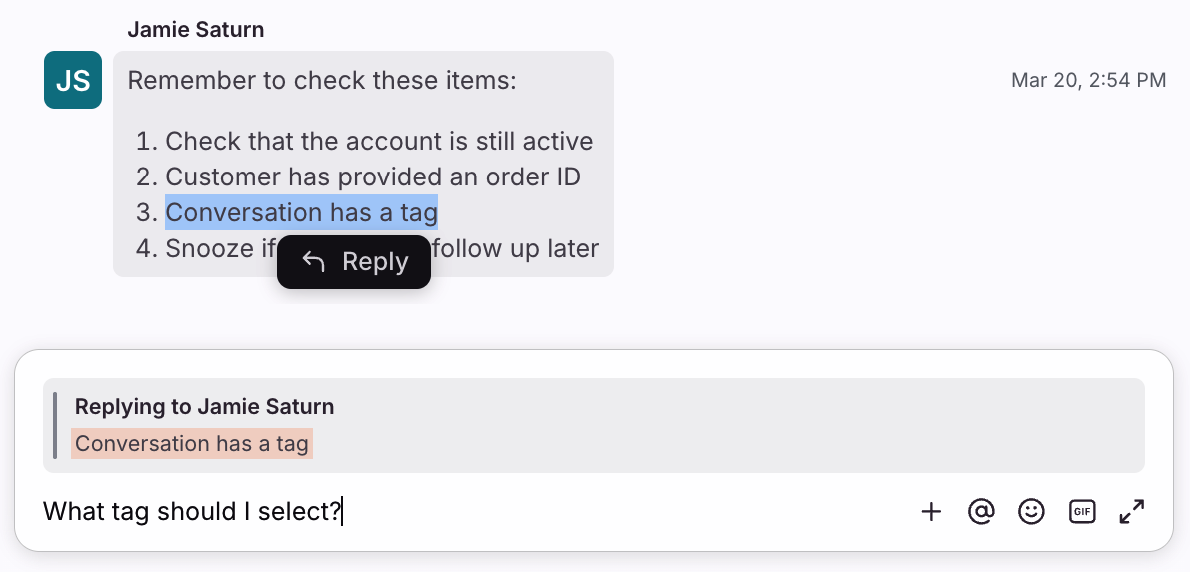The image size is (1190, 572).
Task: Click the JS avatar of Jamie Saturn
Action: pos(73,80)
